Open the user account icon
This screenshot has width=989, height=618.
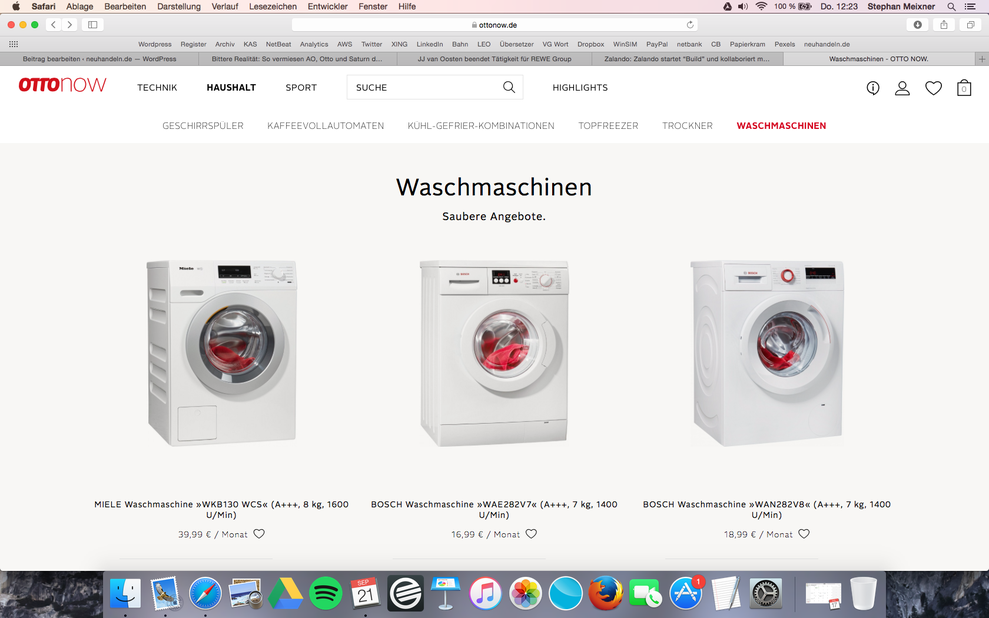coord(903,88)
